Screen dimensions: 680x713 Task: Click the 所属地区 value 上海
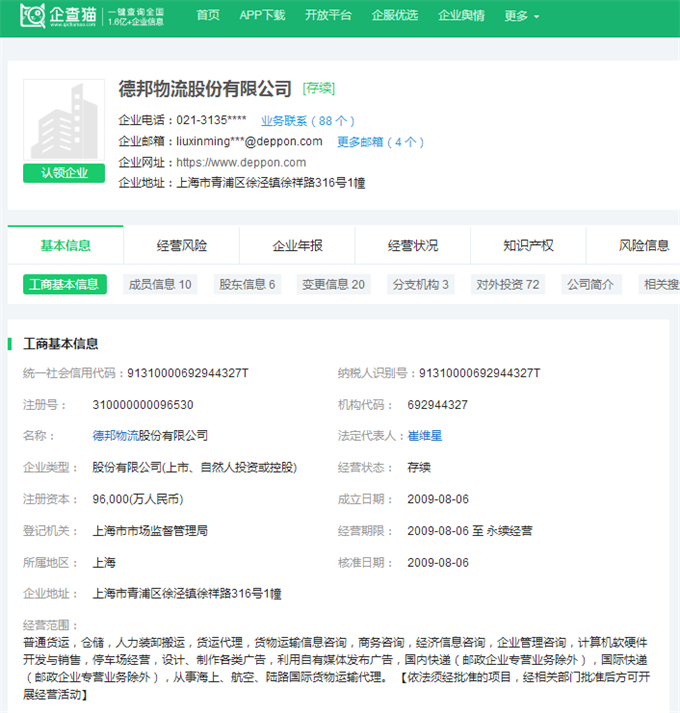click(104, 562)
